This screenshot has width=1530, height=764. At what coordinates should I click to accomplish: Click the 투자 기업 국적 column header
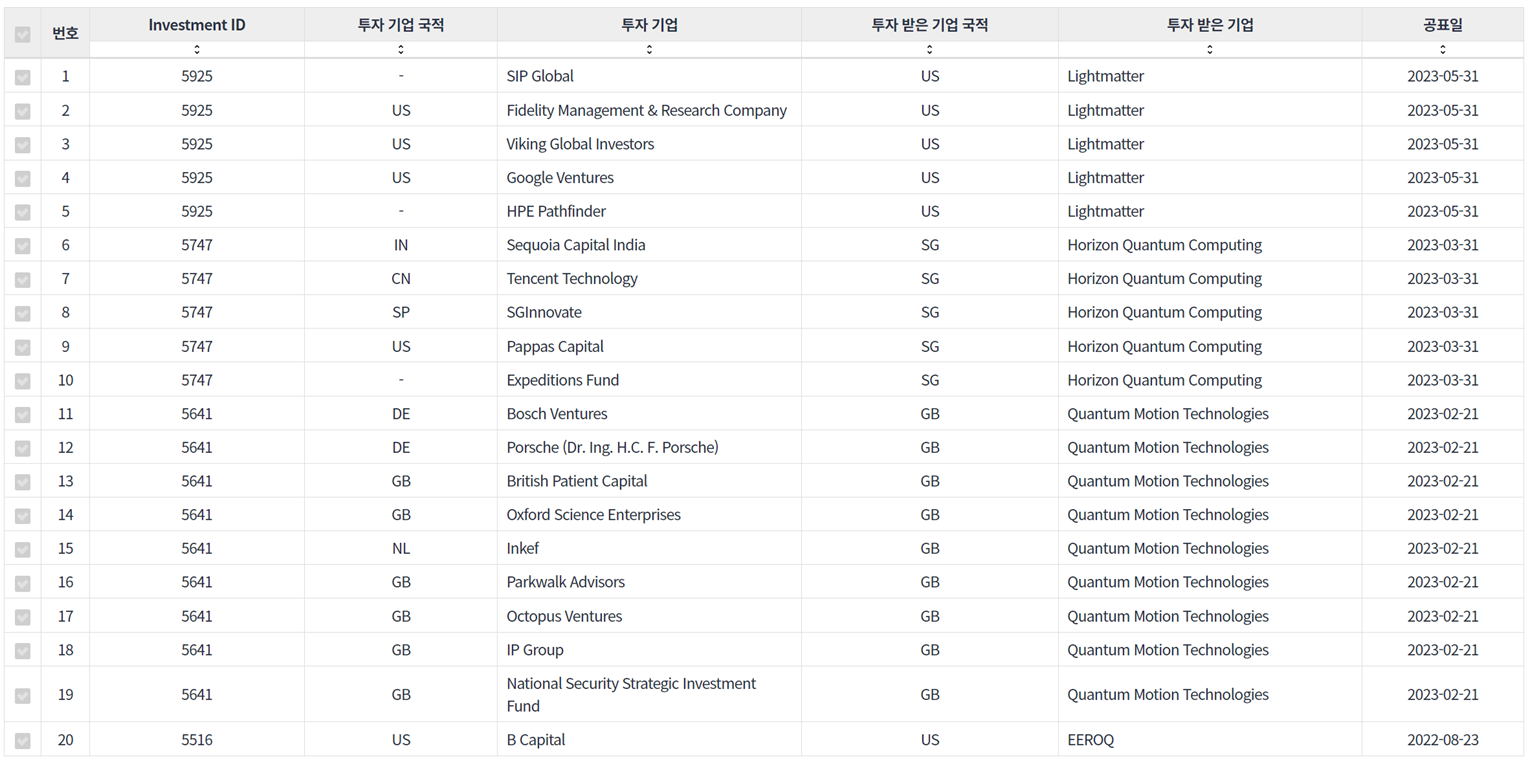[x=401, y=25]
